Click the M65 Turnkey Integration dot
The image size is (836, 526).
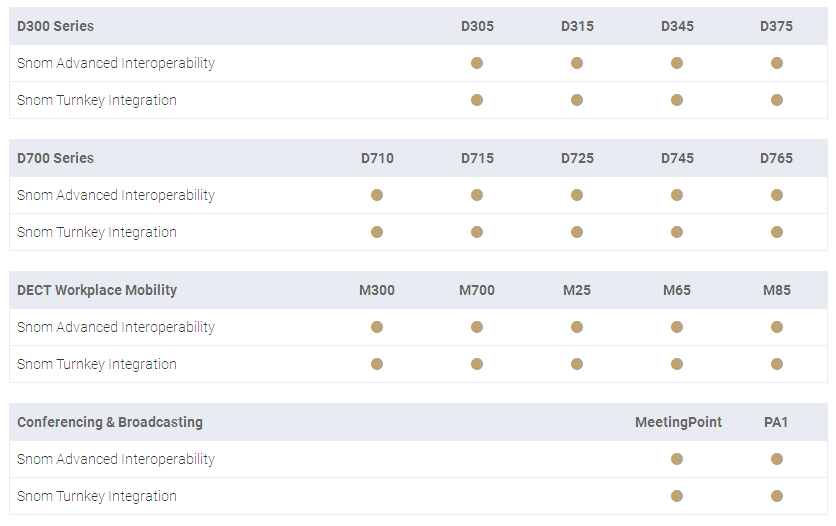coord(677,365)
